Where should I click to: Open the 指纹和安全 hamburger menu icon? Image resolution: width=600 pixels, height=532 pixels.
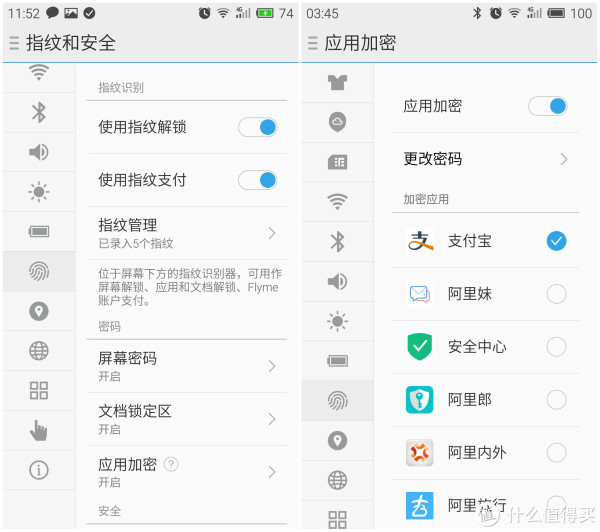click(14, 43)
